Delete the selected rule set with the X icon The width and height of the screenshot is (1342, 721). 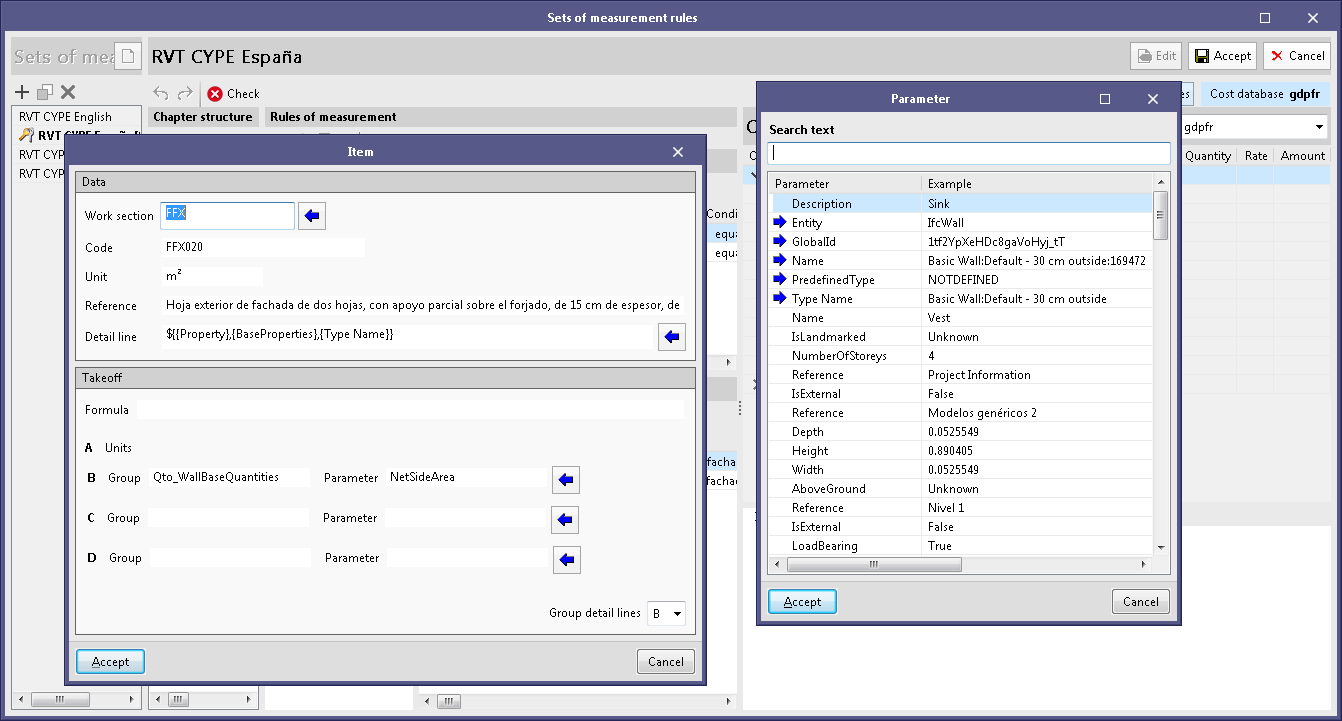(66, 91)
